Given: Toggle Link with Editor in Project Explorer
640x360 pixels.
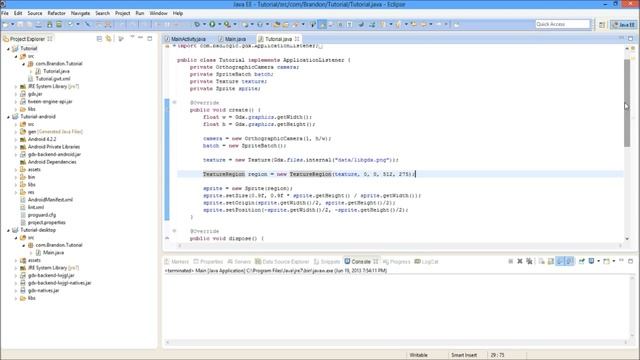Looking at the screenshot, I should point(109,38).
